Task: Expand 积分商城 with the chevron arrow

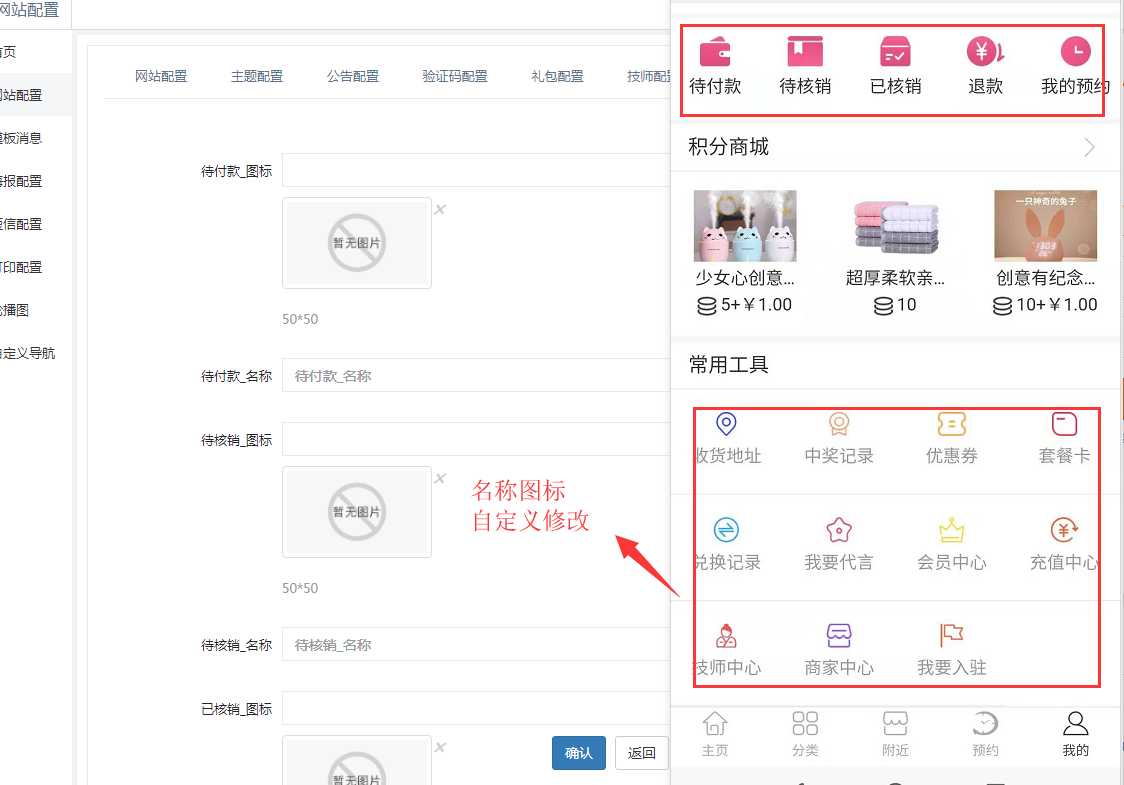Action: (1090, 147)
